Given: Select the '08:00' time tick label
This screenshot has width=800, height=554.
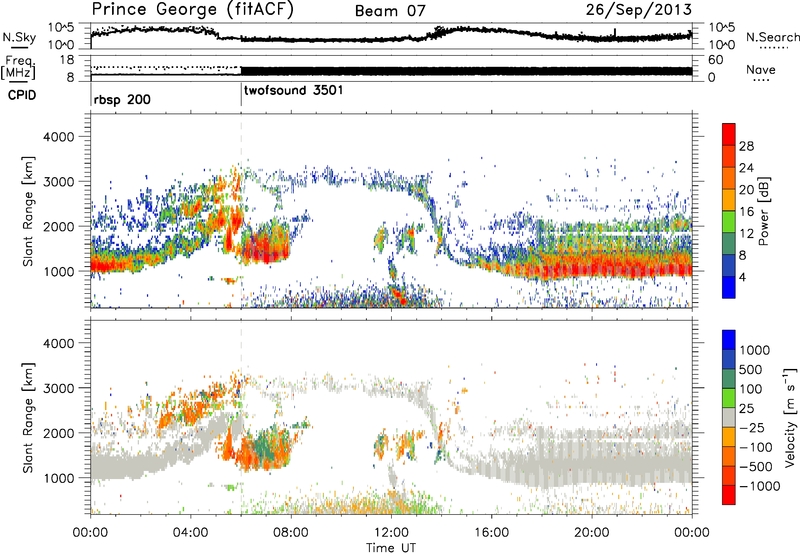Looking at the screenshot, I should click(291, 533).
